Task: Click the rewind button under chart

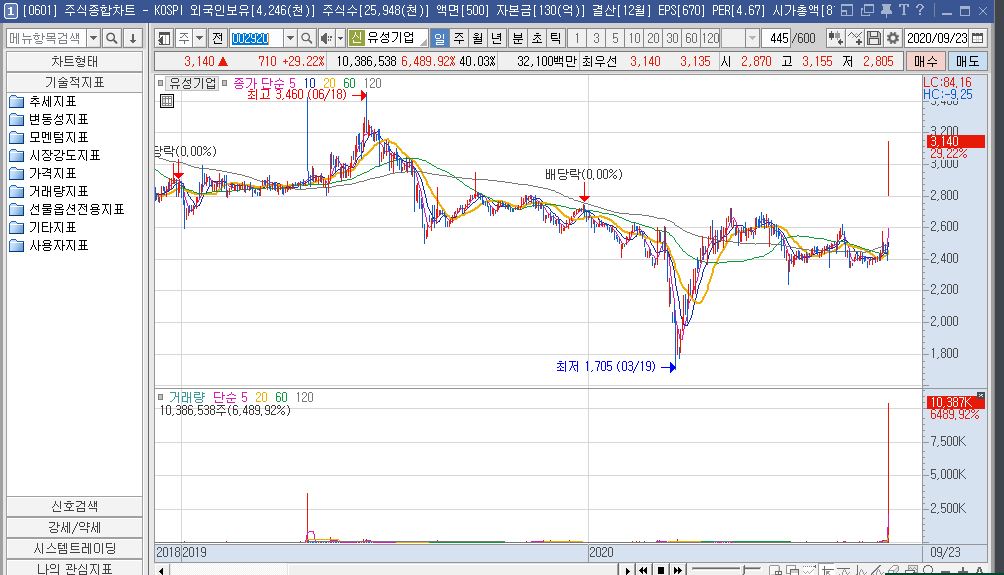Action: 643,570
